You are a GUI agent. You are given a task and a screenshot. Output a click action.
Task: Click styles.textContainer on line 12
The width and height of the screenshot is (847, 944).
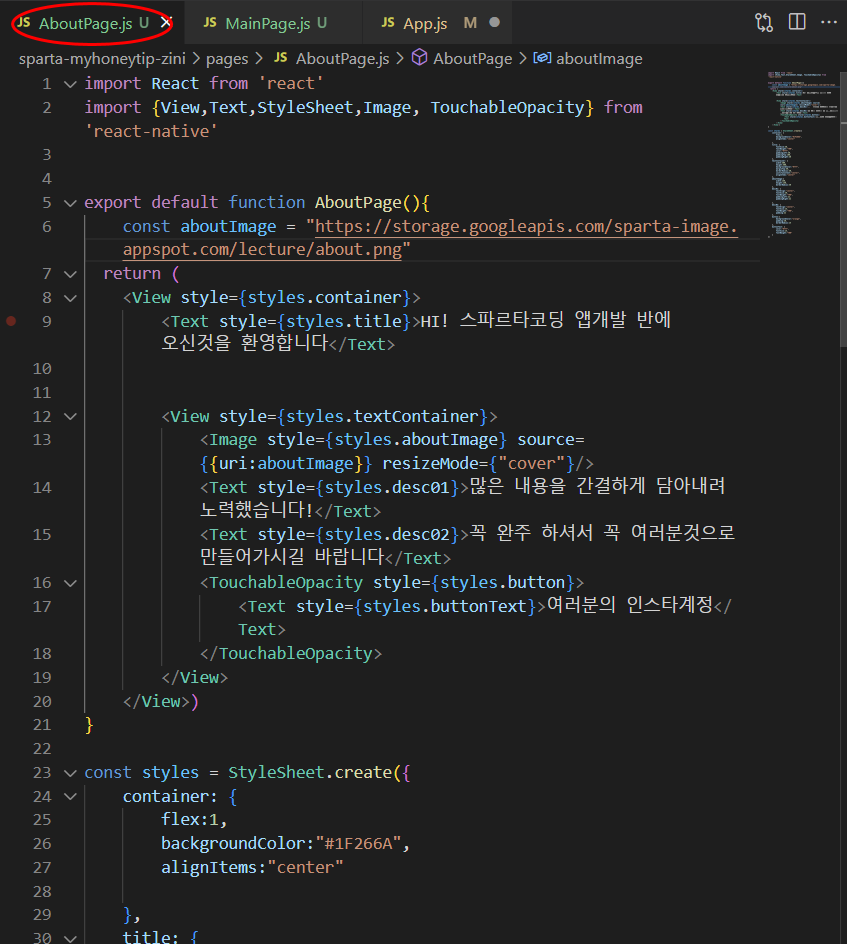tap(382, 417)
